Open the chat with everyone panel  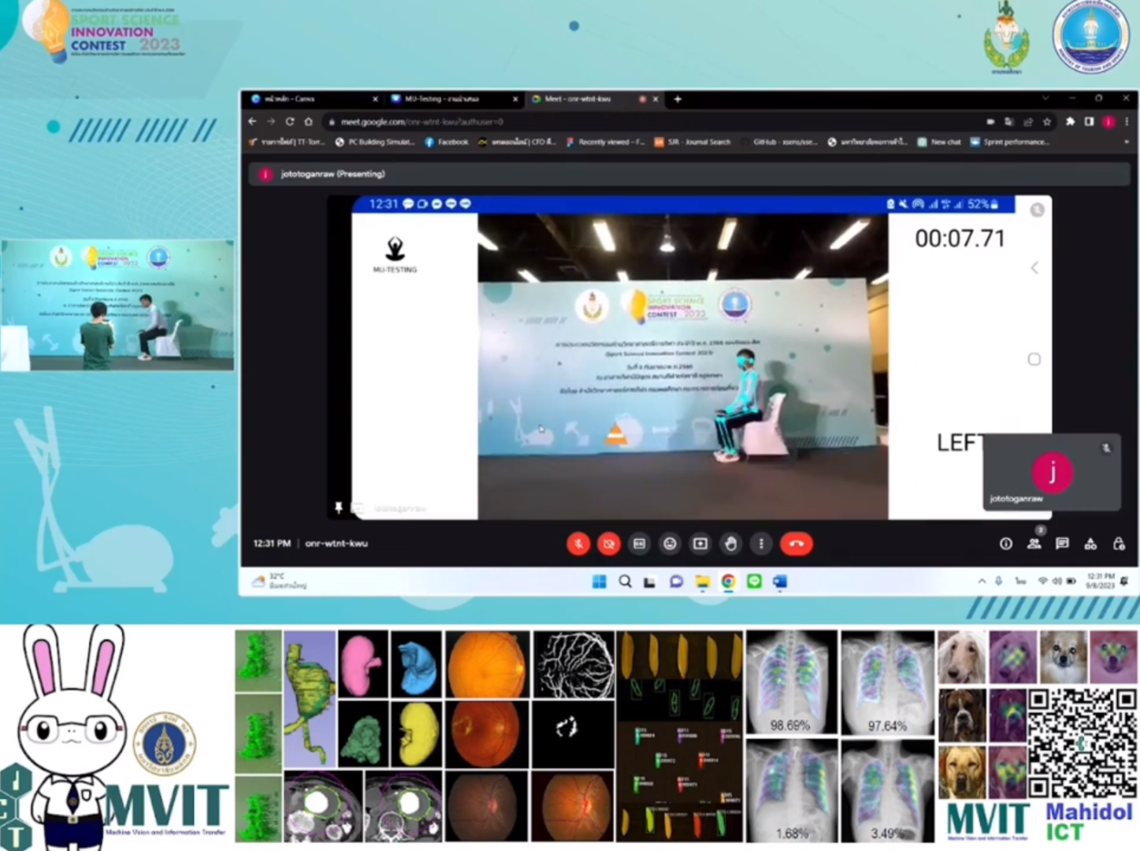click(x=1062, y=544)
